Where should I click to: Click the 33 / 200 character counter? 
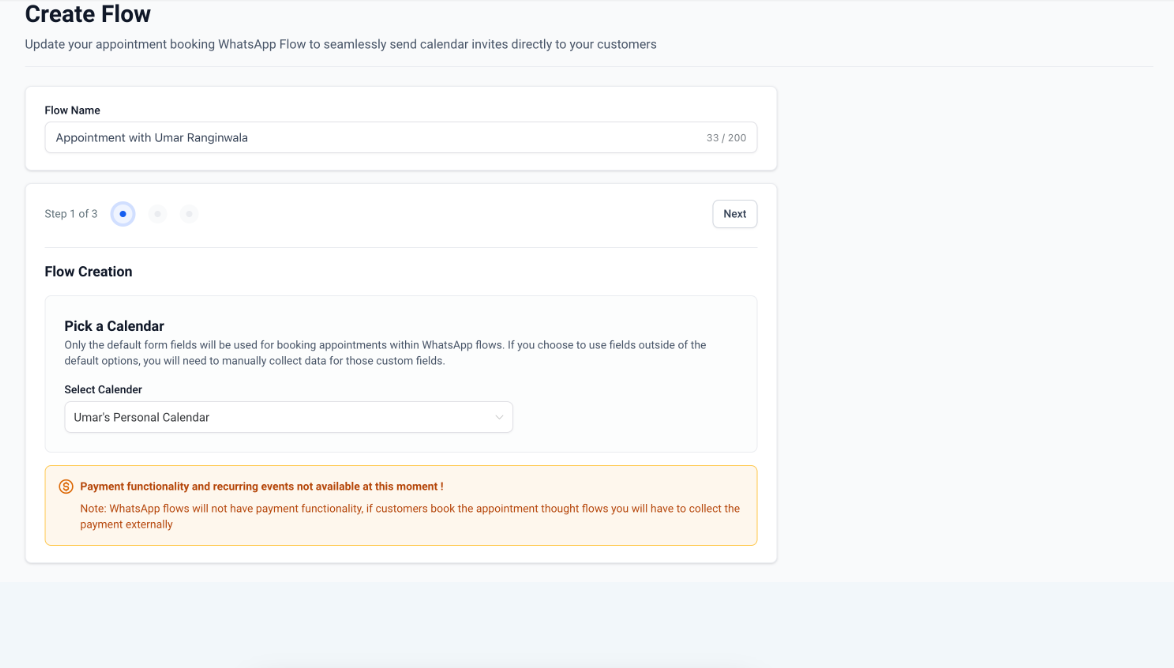tap(726, 138)
